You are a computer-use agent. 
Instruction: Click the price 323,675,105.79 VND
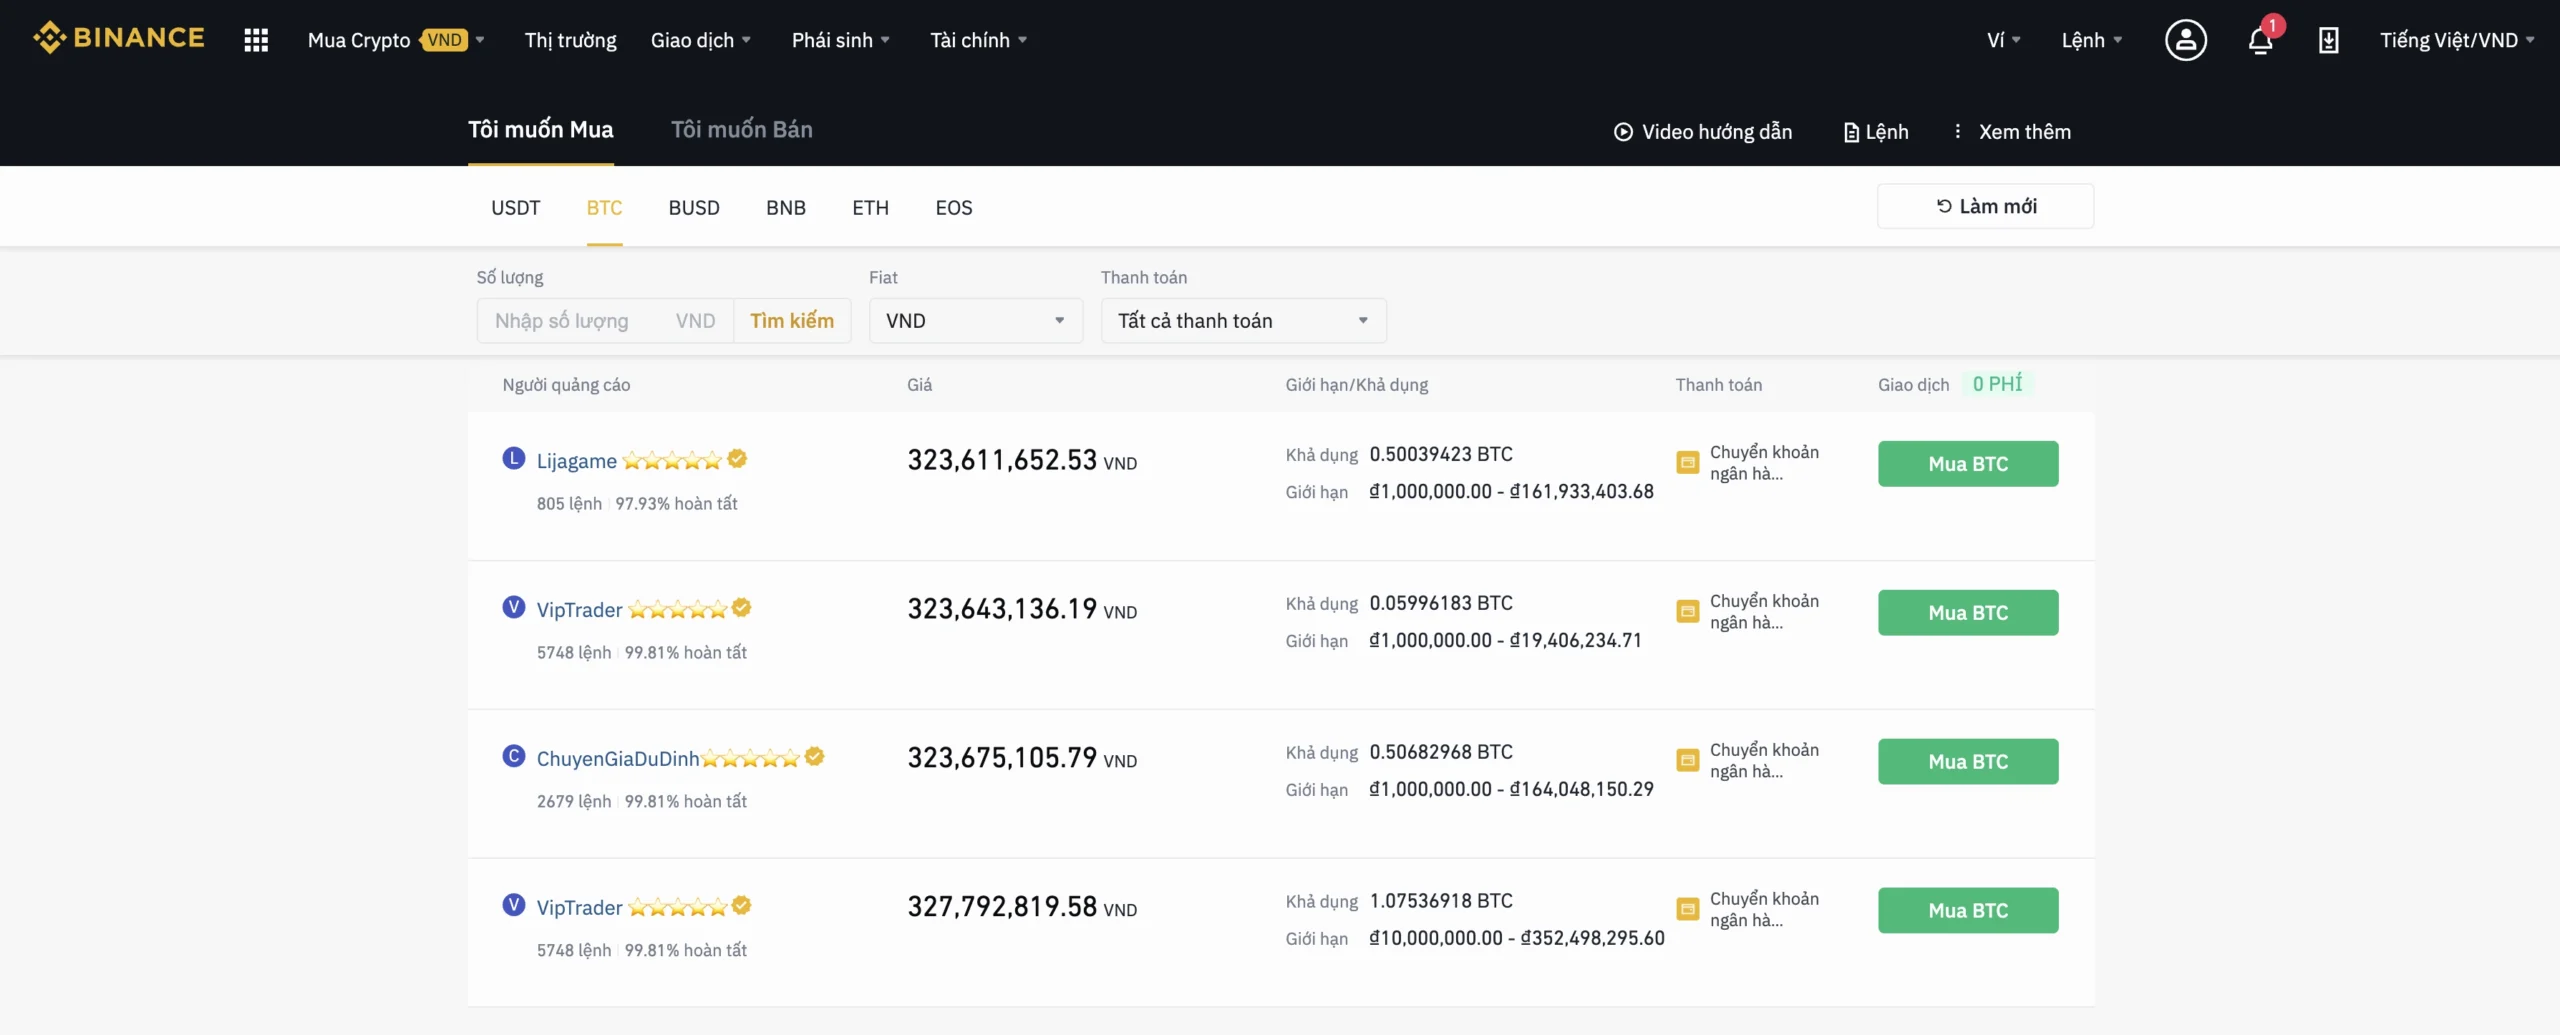tap(1022, 758)
